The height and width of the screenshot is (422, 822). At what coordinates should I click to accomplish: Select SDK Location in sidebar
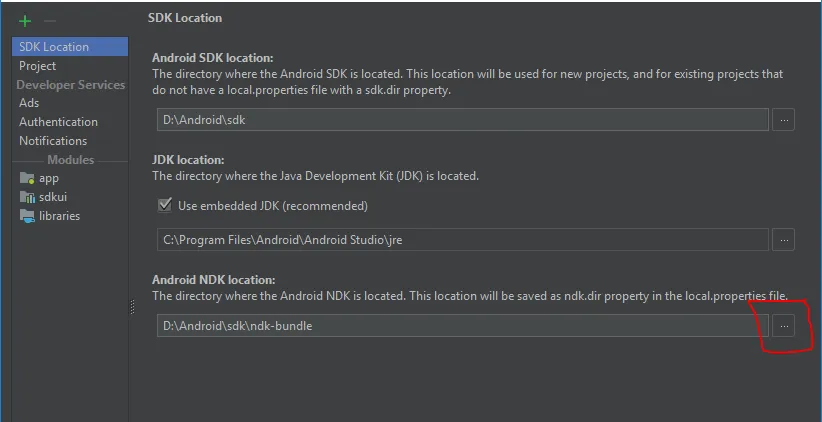click(54, 47)
